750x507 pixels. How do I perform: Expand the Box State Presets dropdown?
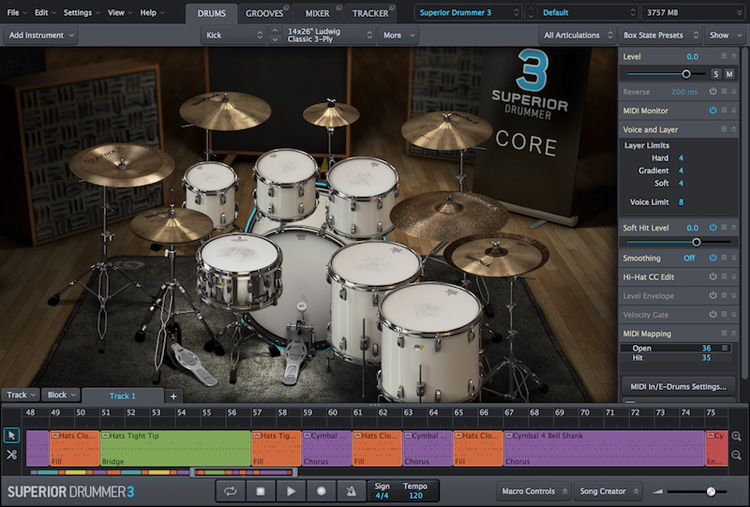click(657, 35)
